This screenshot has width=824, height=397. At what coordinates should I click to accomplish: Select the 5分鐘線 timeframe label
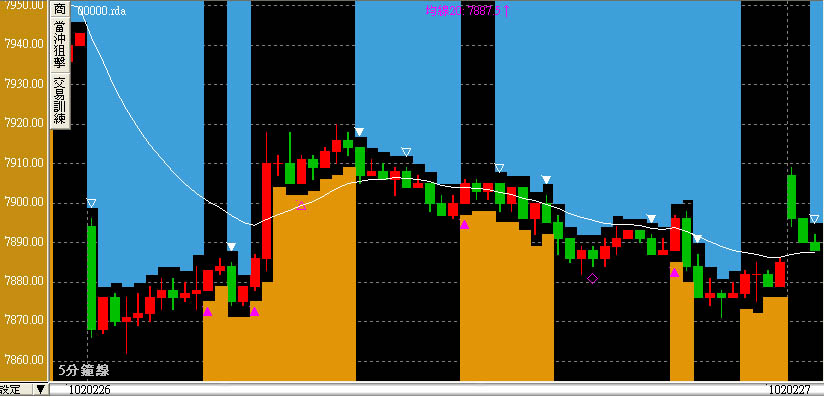coord(84,370)
